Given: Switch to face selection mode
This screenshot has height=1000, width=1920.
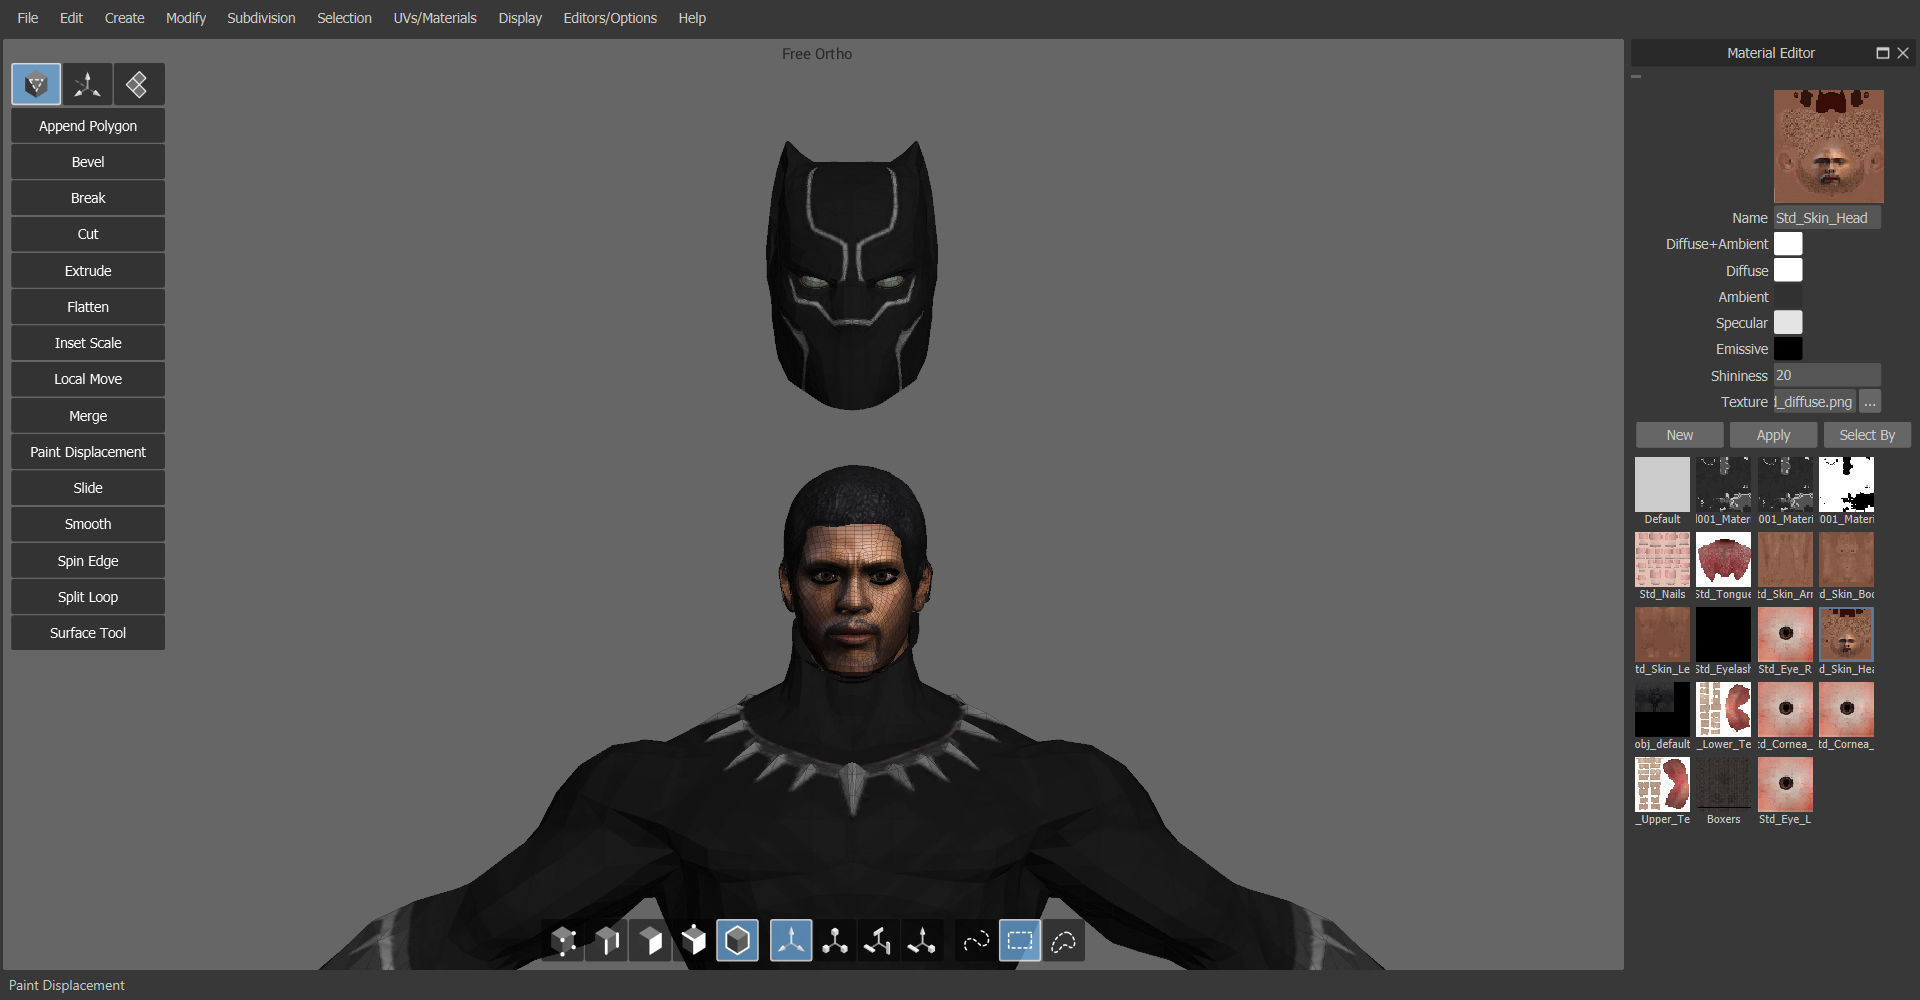Looking at the screenshot, I should pyautogui.click(x=650, y=941).
